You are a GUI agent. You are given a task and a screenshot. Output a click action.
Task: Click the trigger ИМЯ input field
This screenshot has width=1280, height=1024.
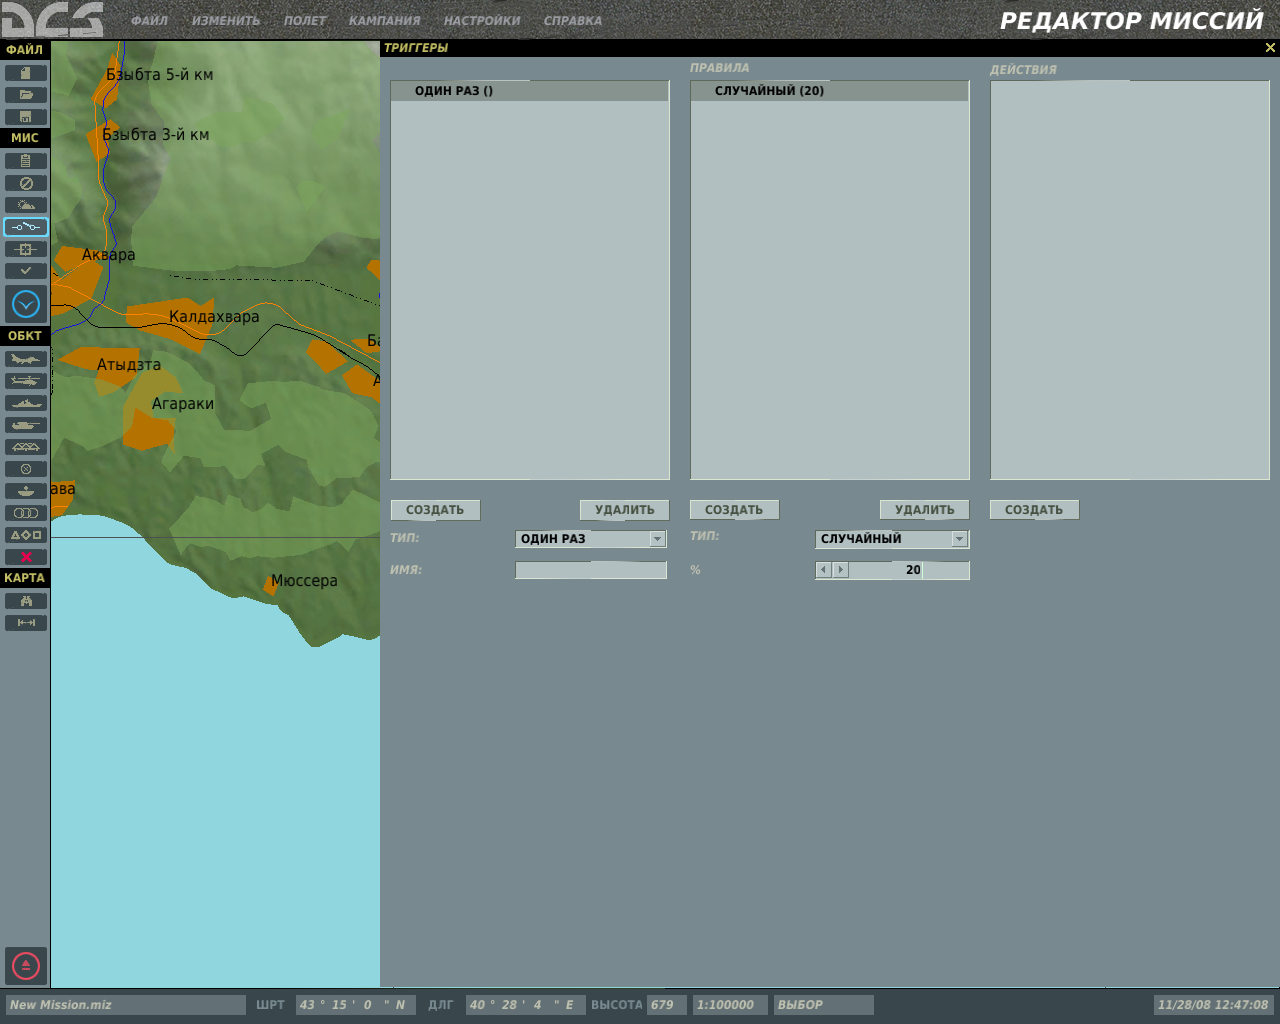(591, 570)
